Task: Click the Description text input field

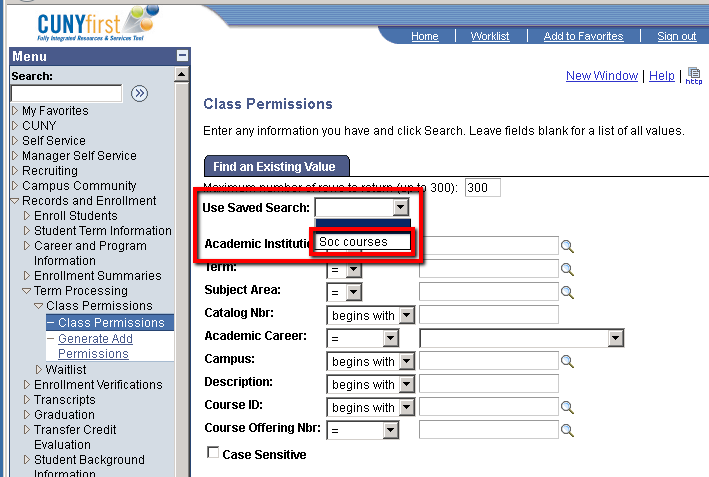Action: (x=488, y=385)
